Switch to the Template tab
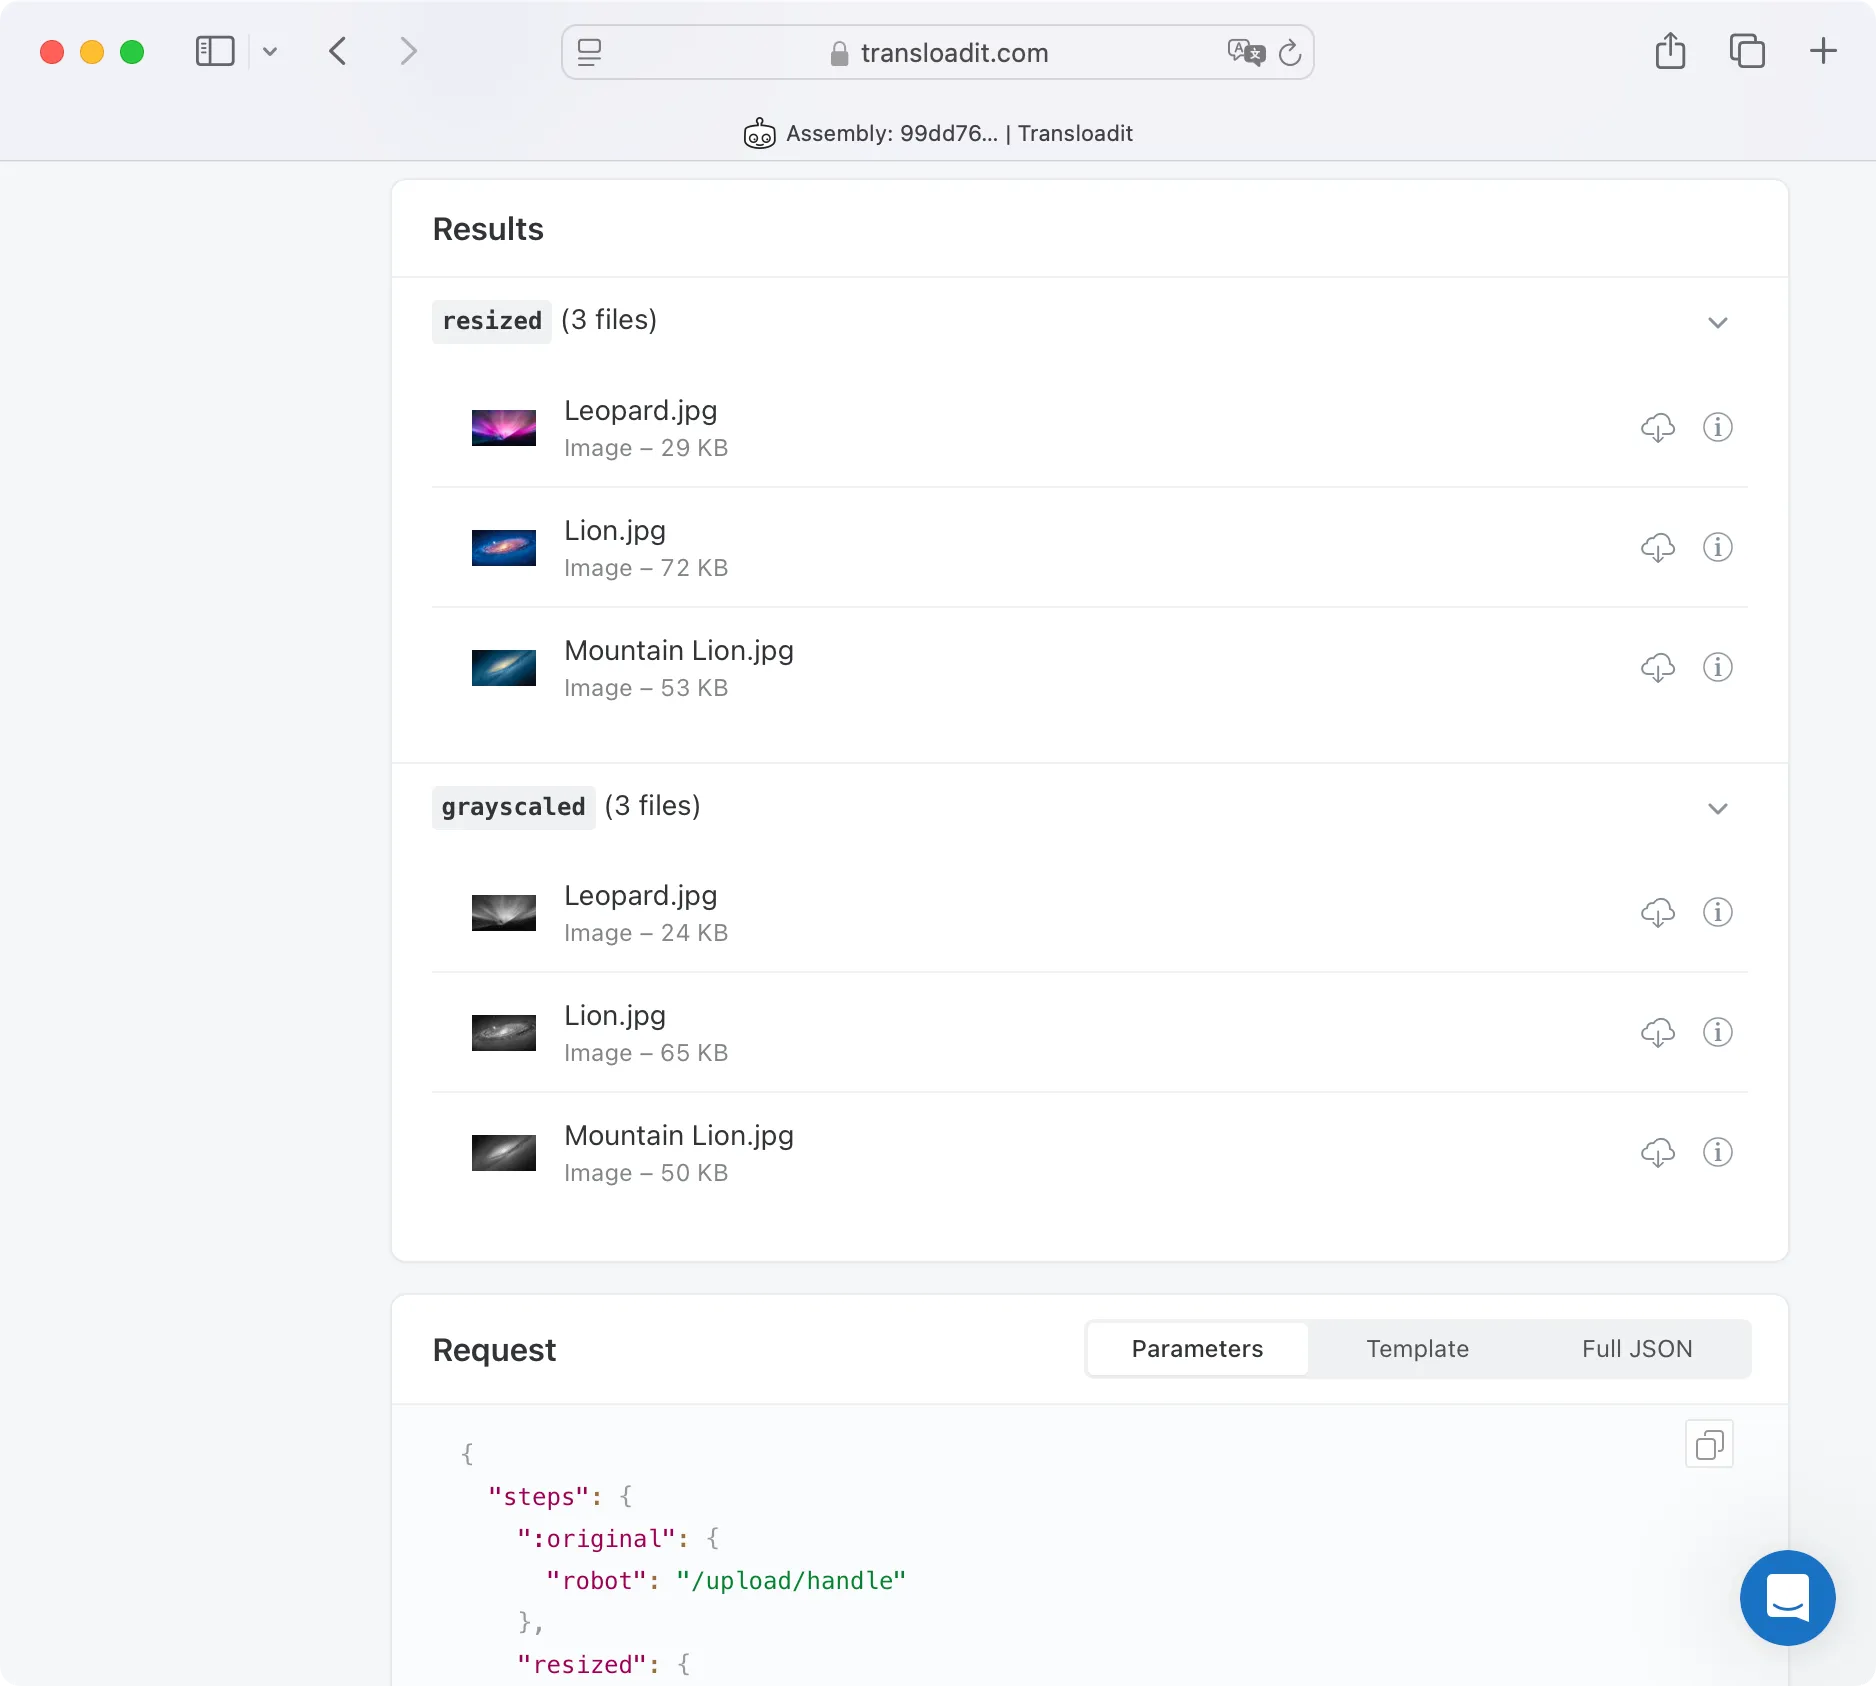1876x1686 pixels. [x=1417, y=1348]
